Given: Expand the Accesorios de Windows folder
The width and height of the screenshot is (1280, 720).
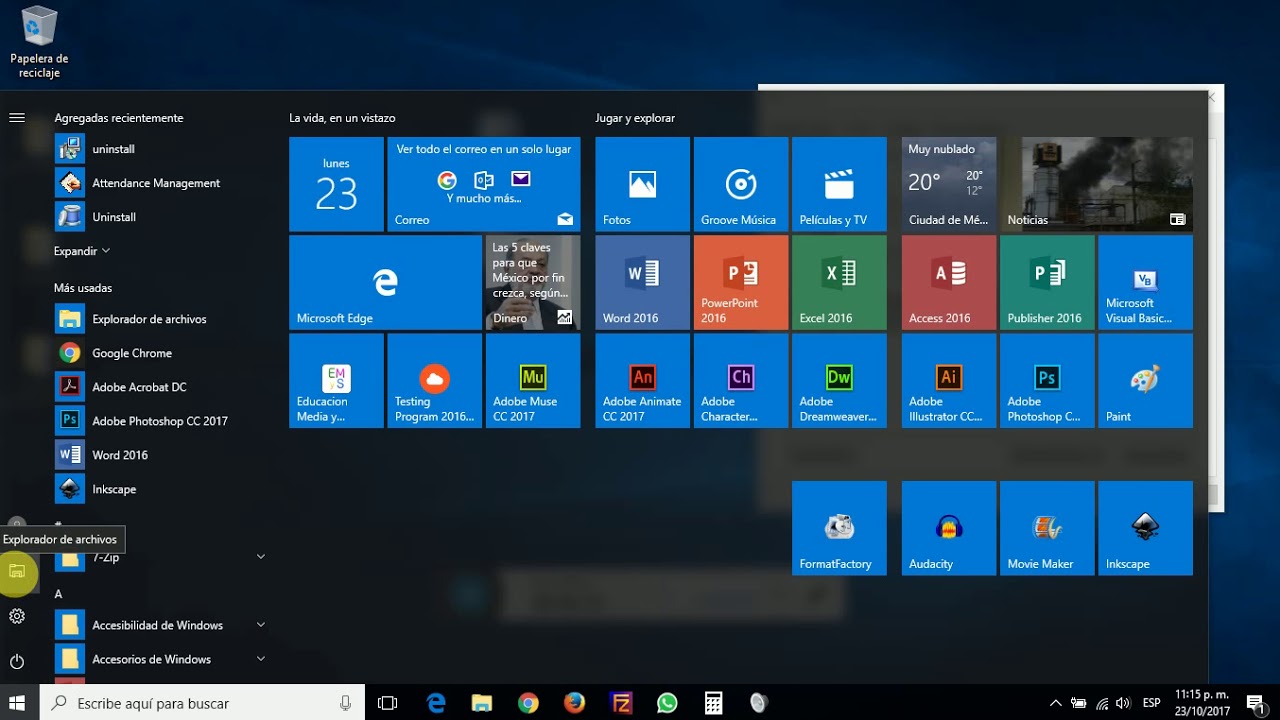Looking at the screenshot, I should click(260, 659).
